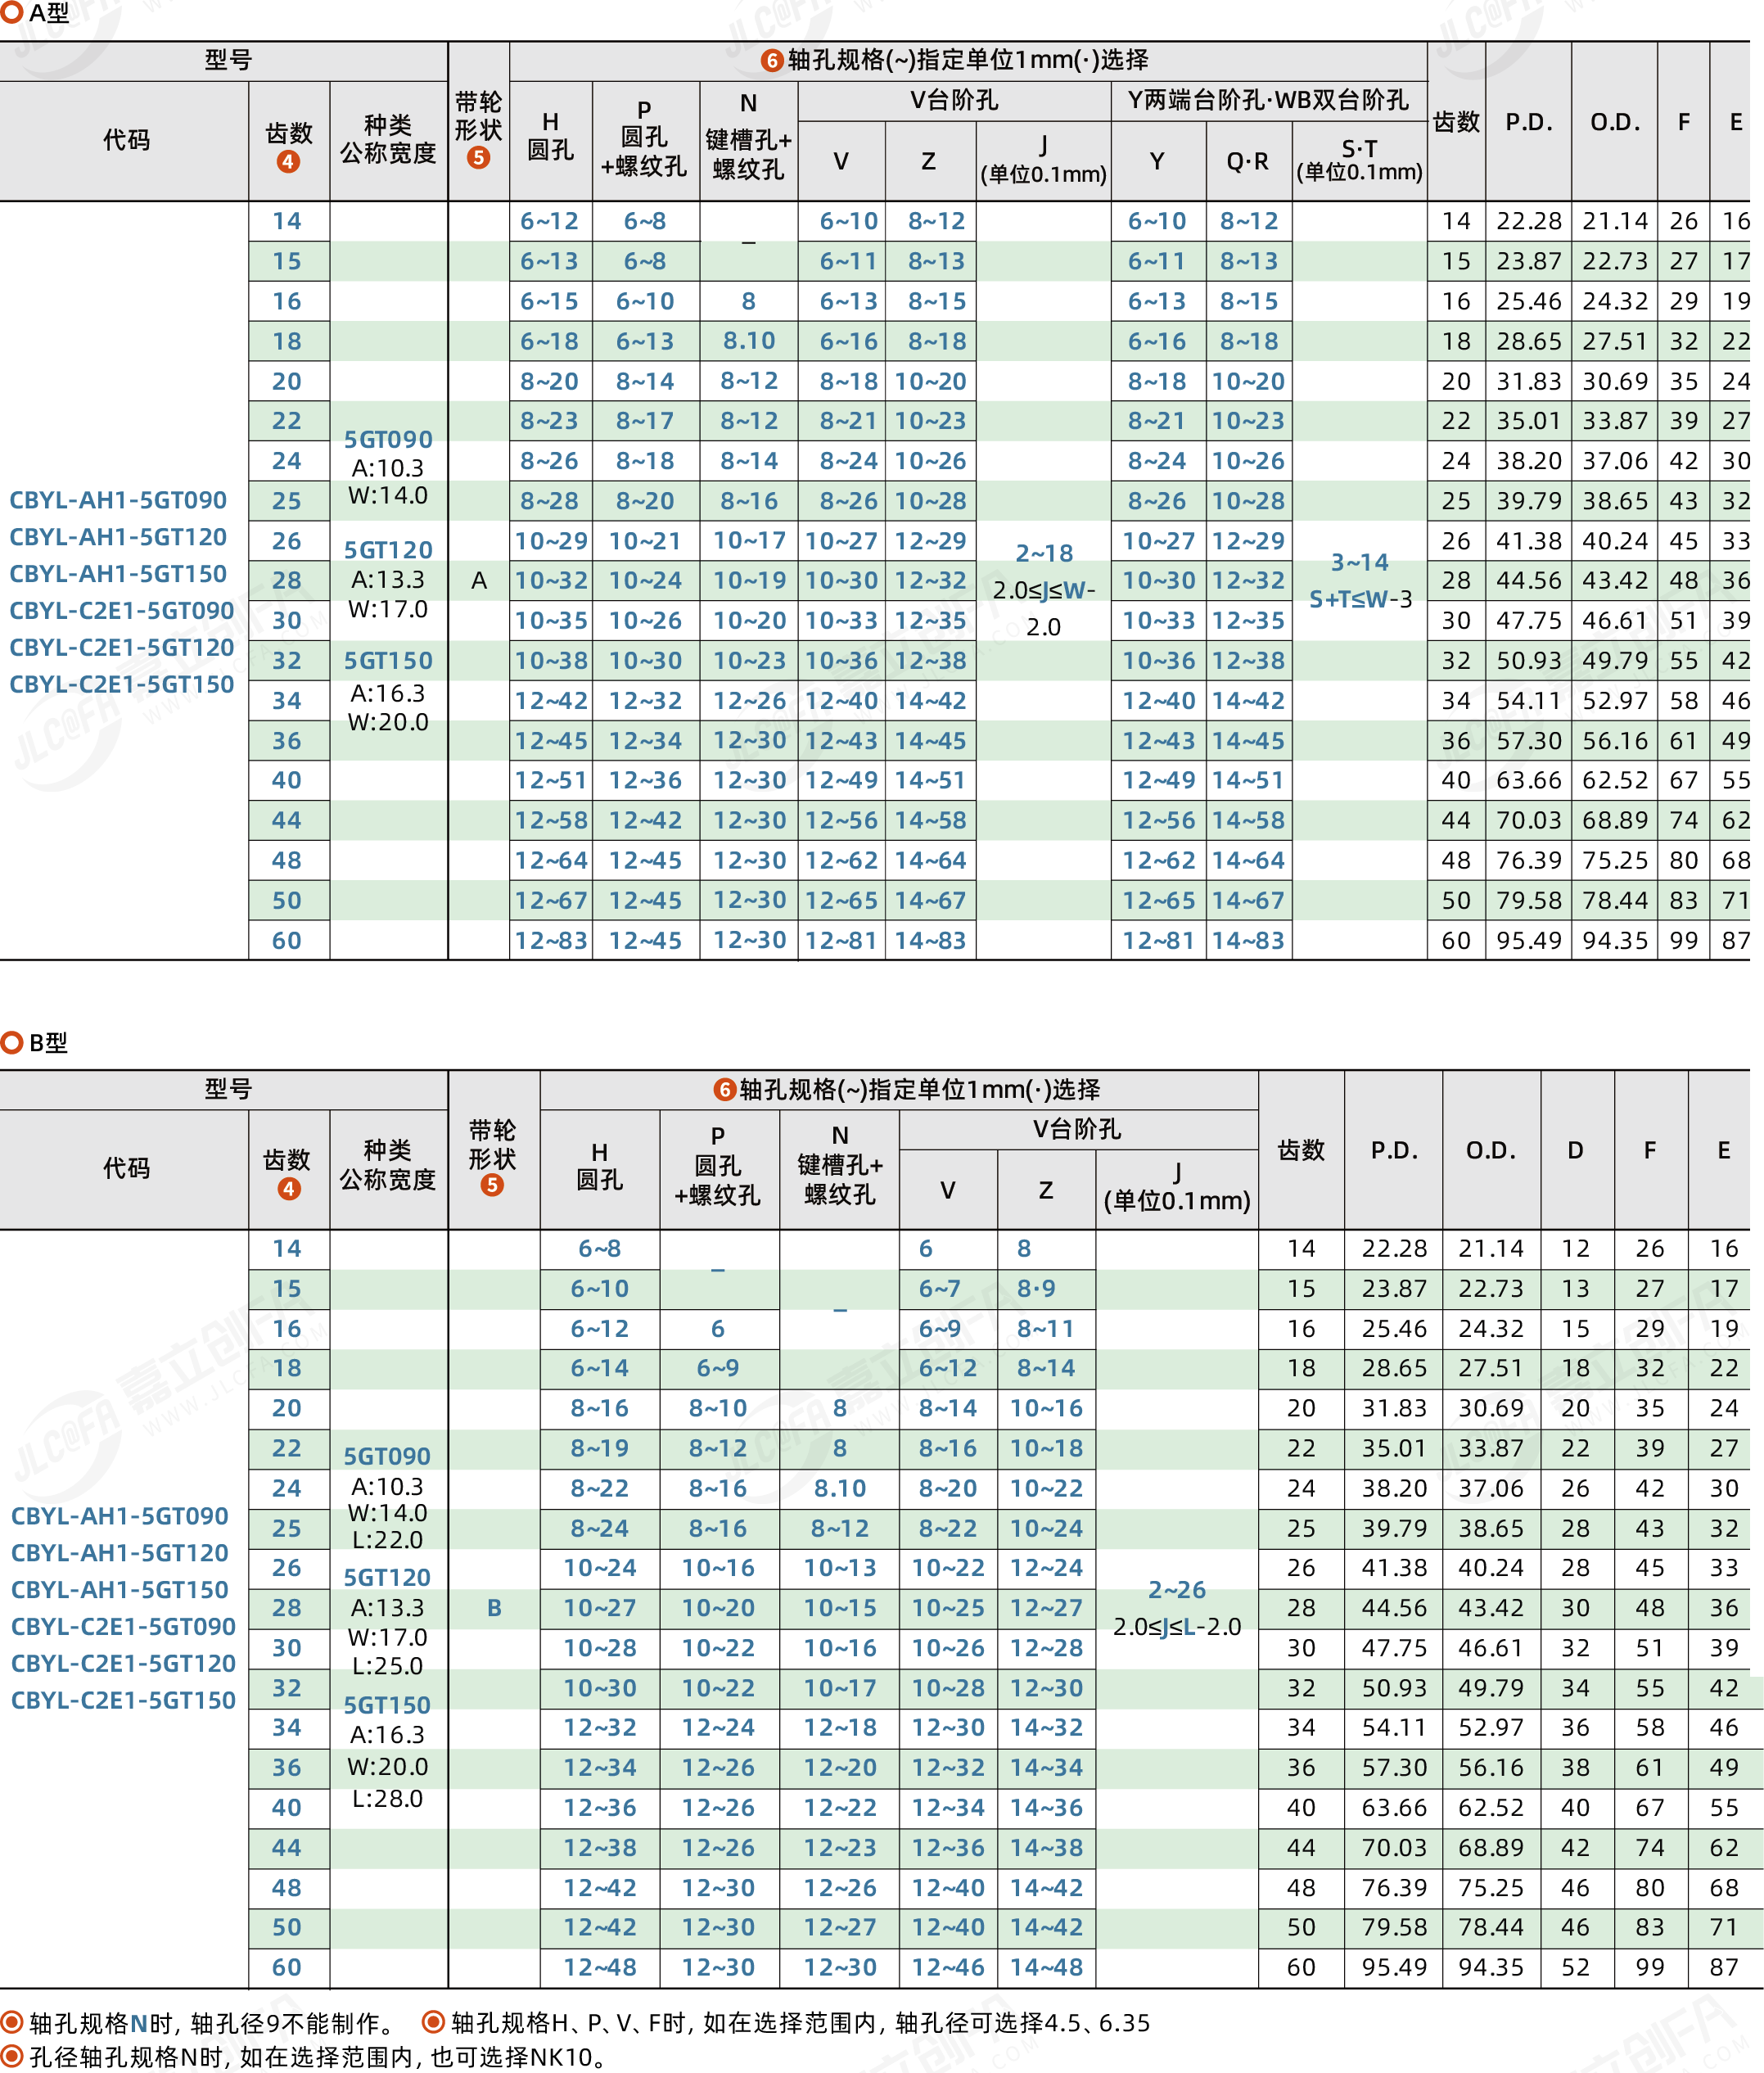The height and width of the screenshot is (2073, 1764).
Task: Open CBYL-AH1-5GT090 code in A型 table
Action: coord(118,500)
